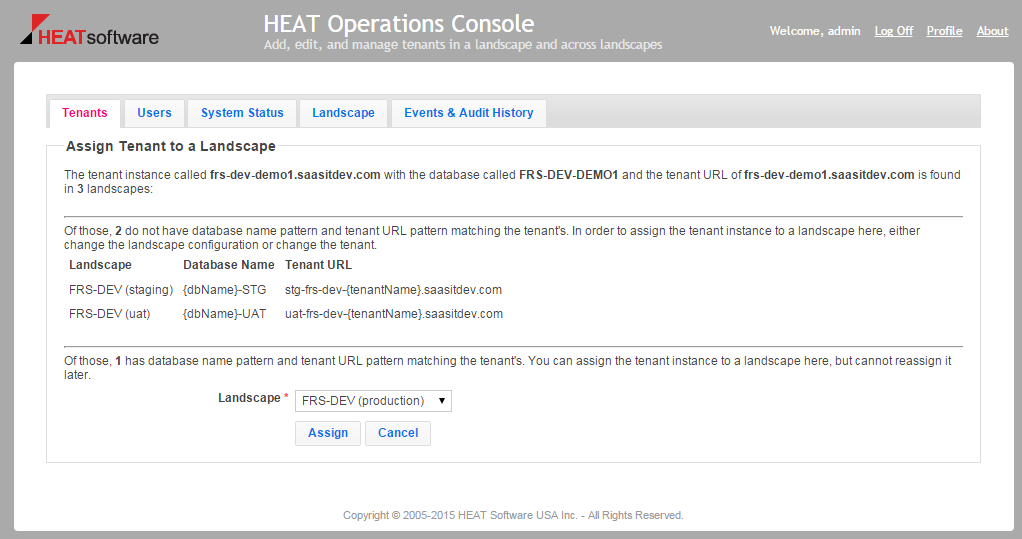Select the FRS-DEV (uat) landscape row
1022x539 pixels.
point(109,314)
